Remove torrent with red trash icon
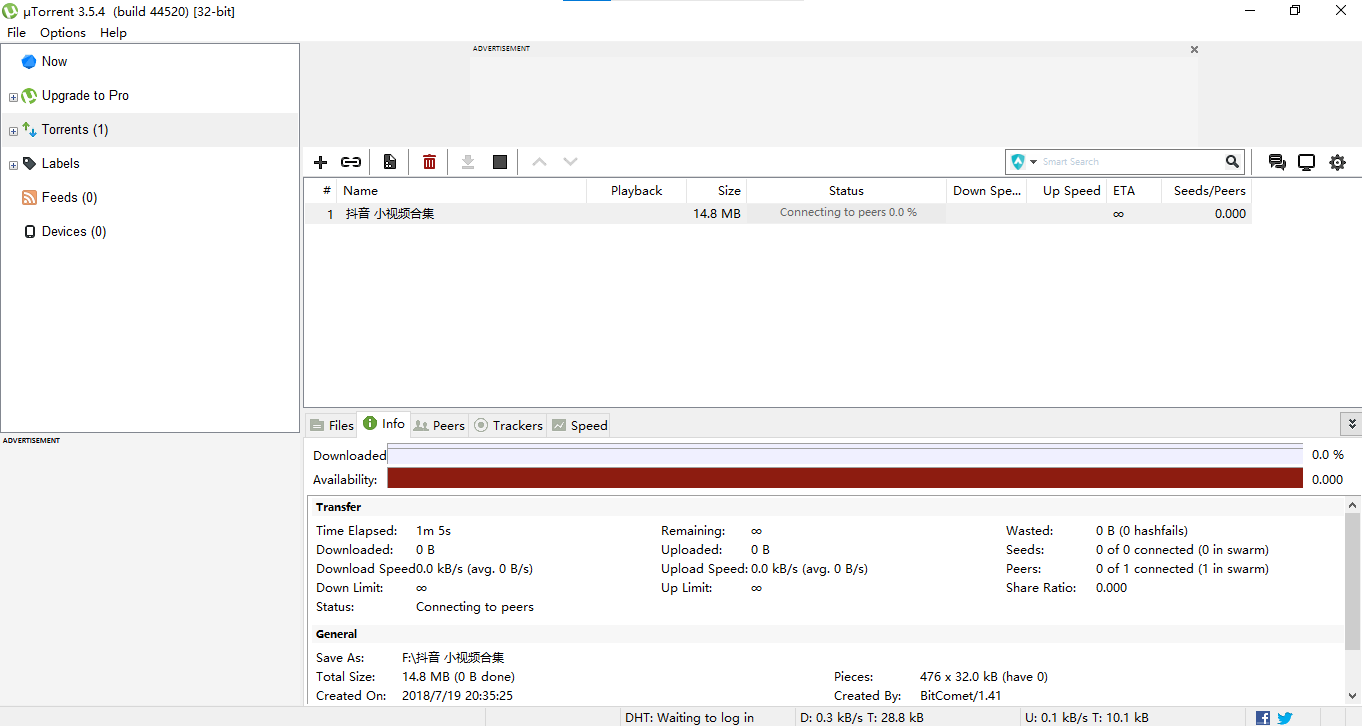 pyautogui.click(x=429, y=162)
